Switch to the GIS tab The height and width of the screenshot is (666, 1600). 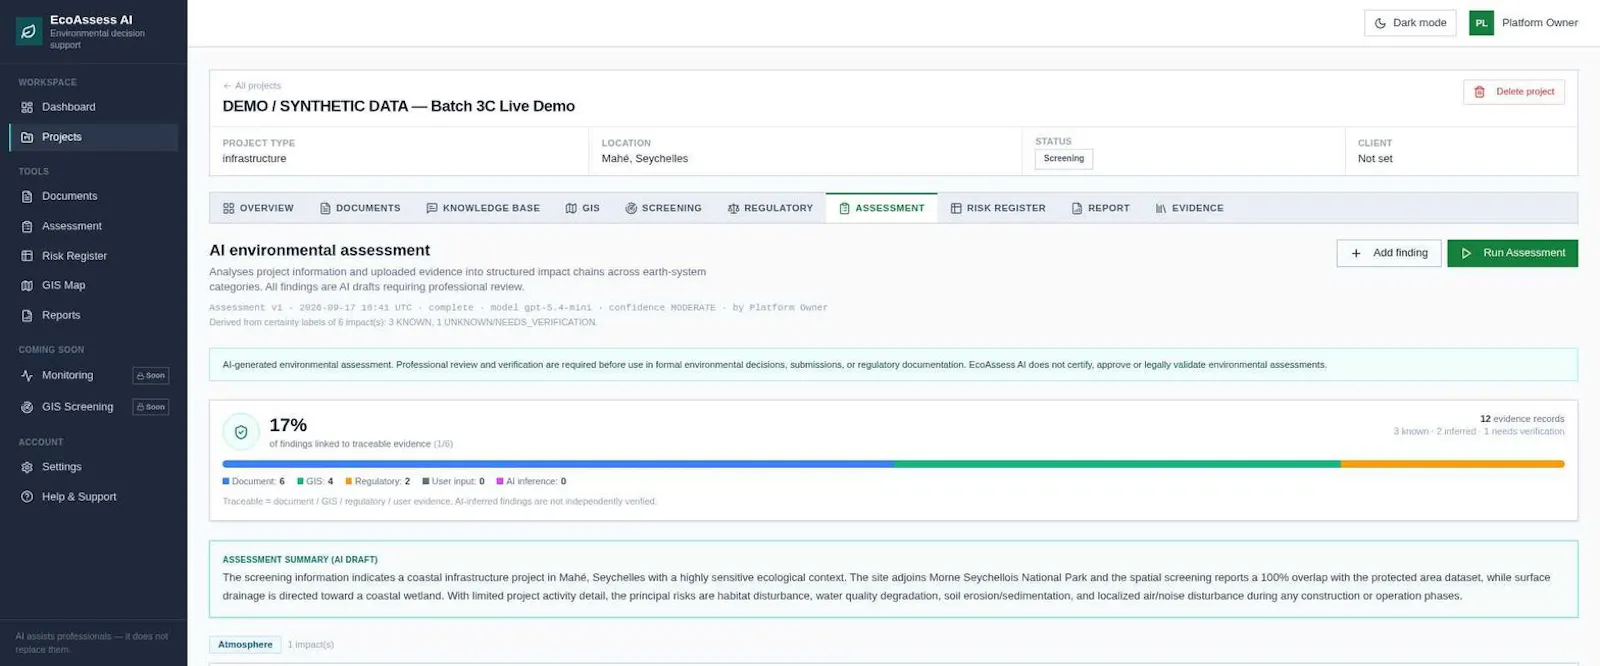point(583,208)
